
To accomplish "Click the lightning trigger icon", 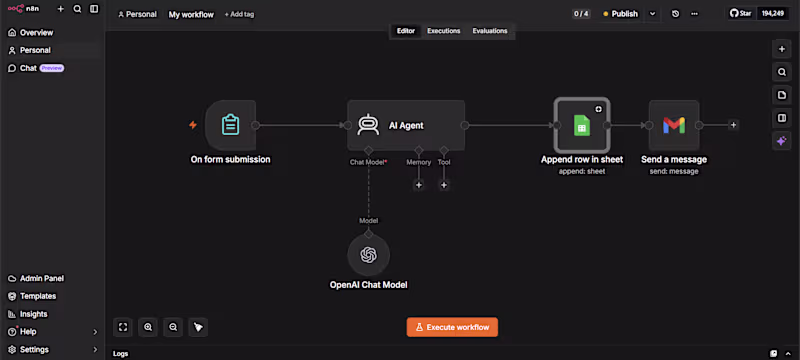I will click(193, 125).
